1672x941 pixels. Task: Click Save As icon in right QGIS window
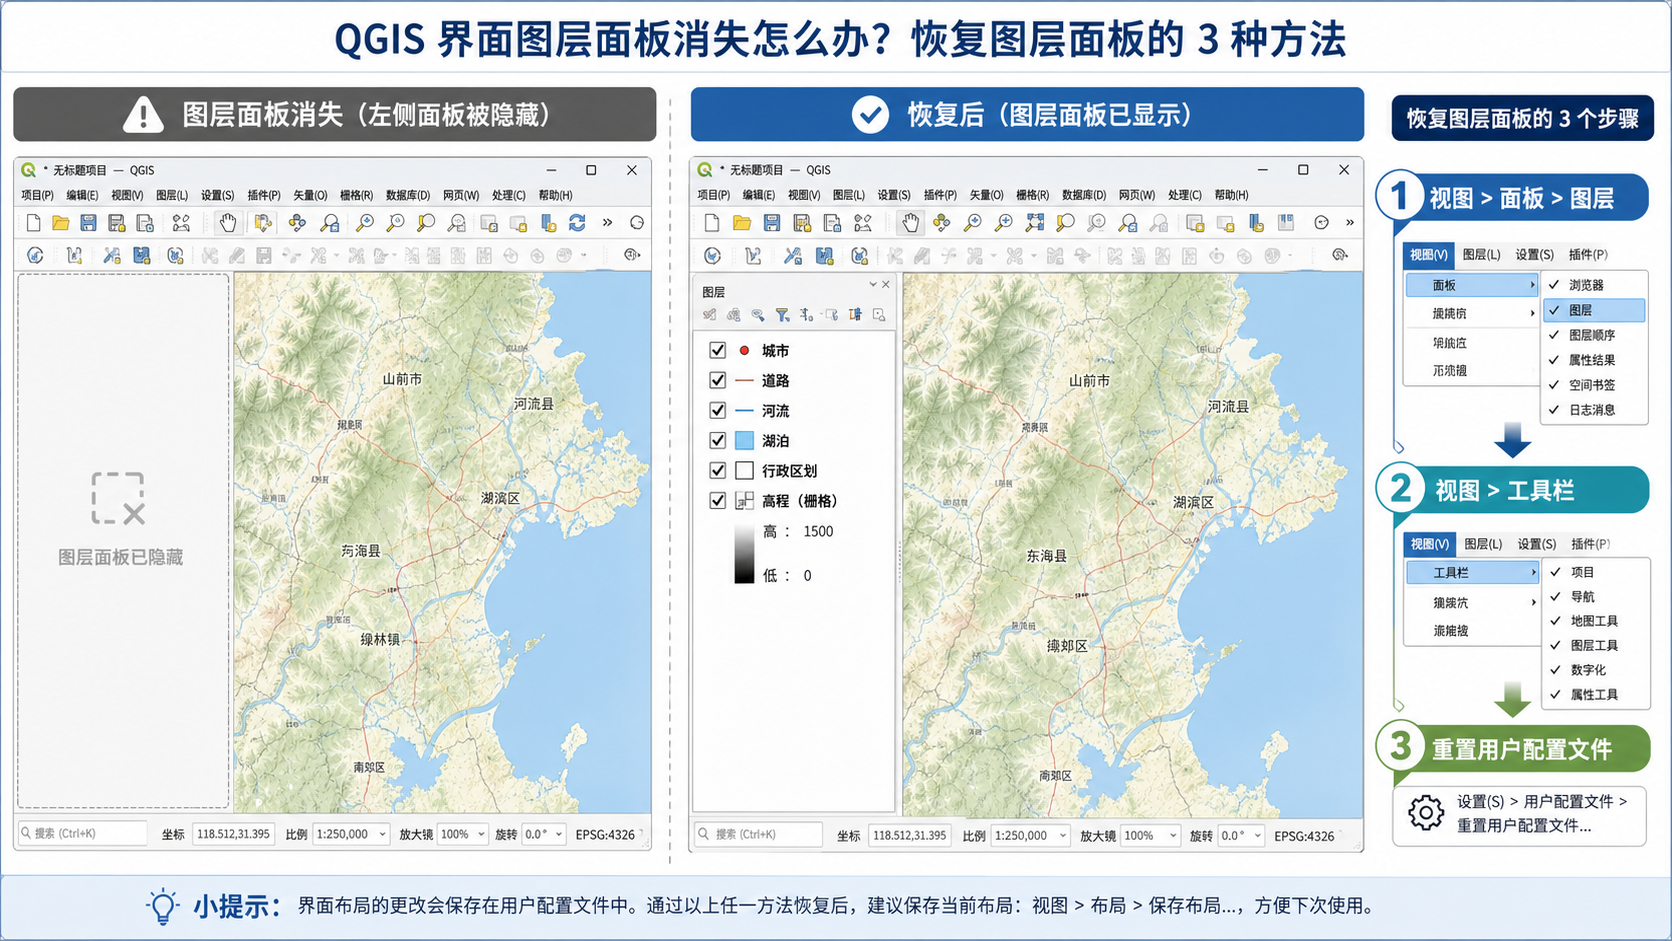[802, 222]
